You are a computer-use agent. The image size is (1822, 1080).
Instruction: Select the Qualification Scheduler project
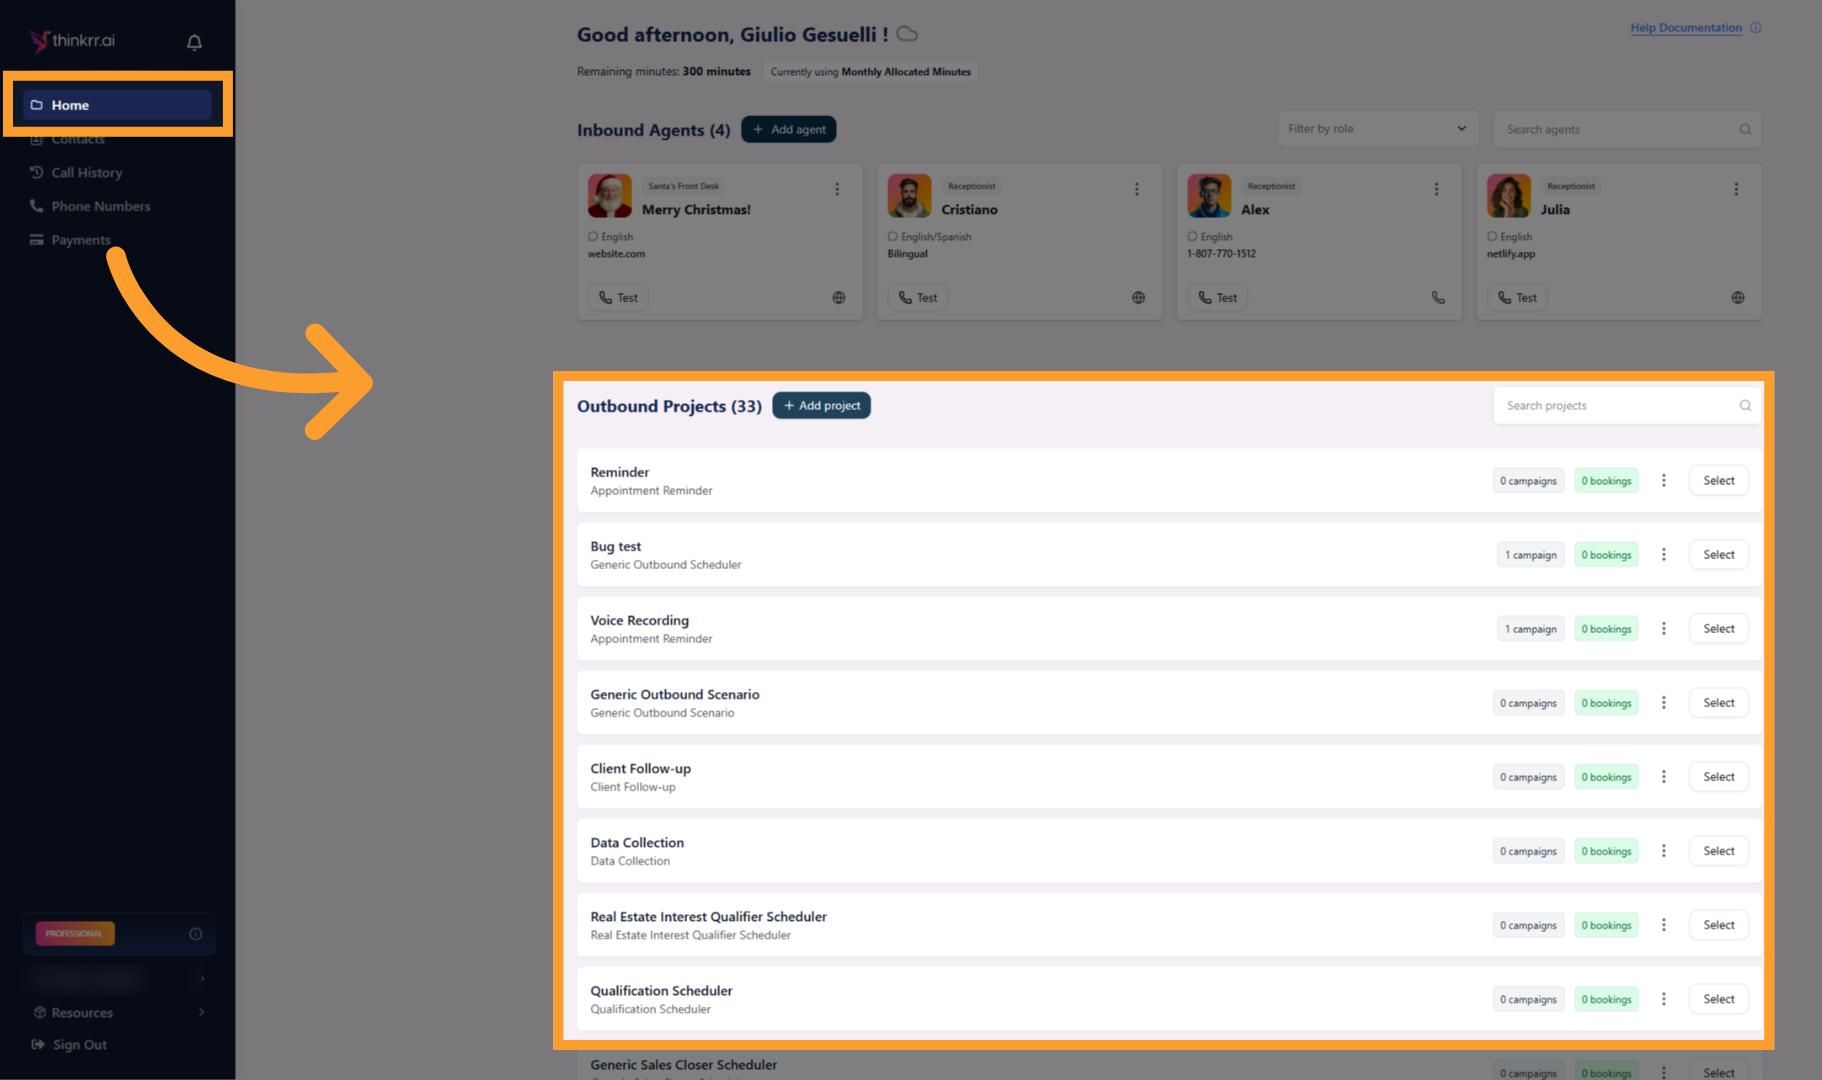pyautogui.click(x=1719, y=999)
